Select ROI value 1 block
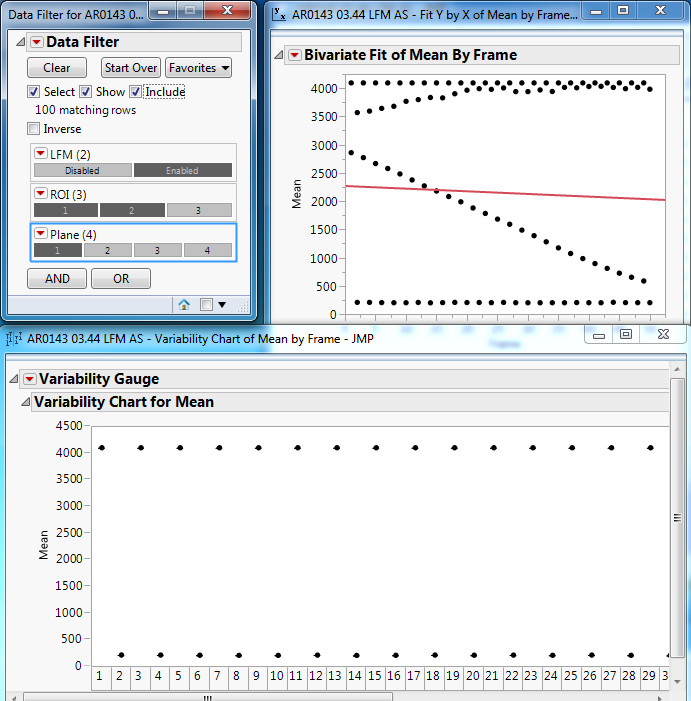 click(66, 210)
